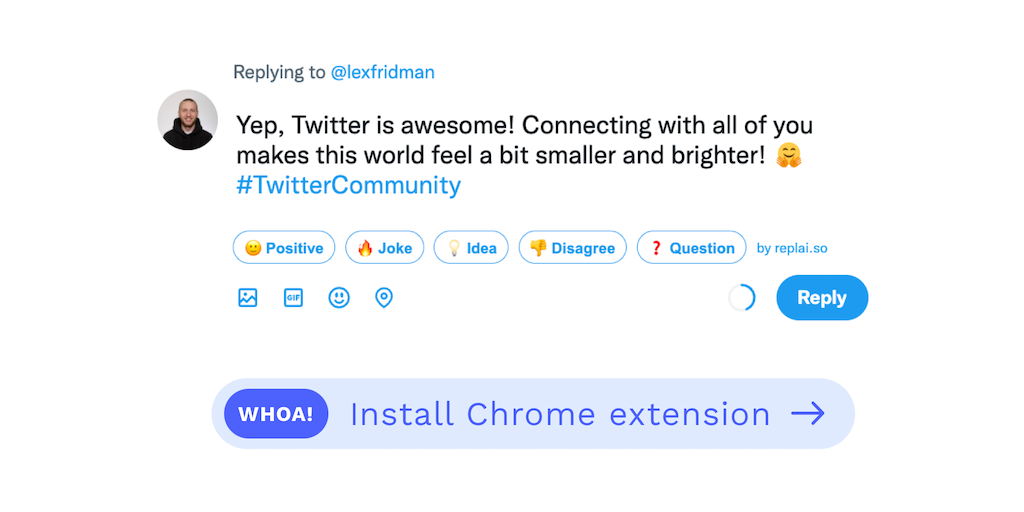Click the arrow on Install banner
This screenshot has height=512, width=1024.
click(808, 414)
